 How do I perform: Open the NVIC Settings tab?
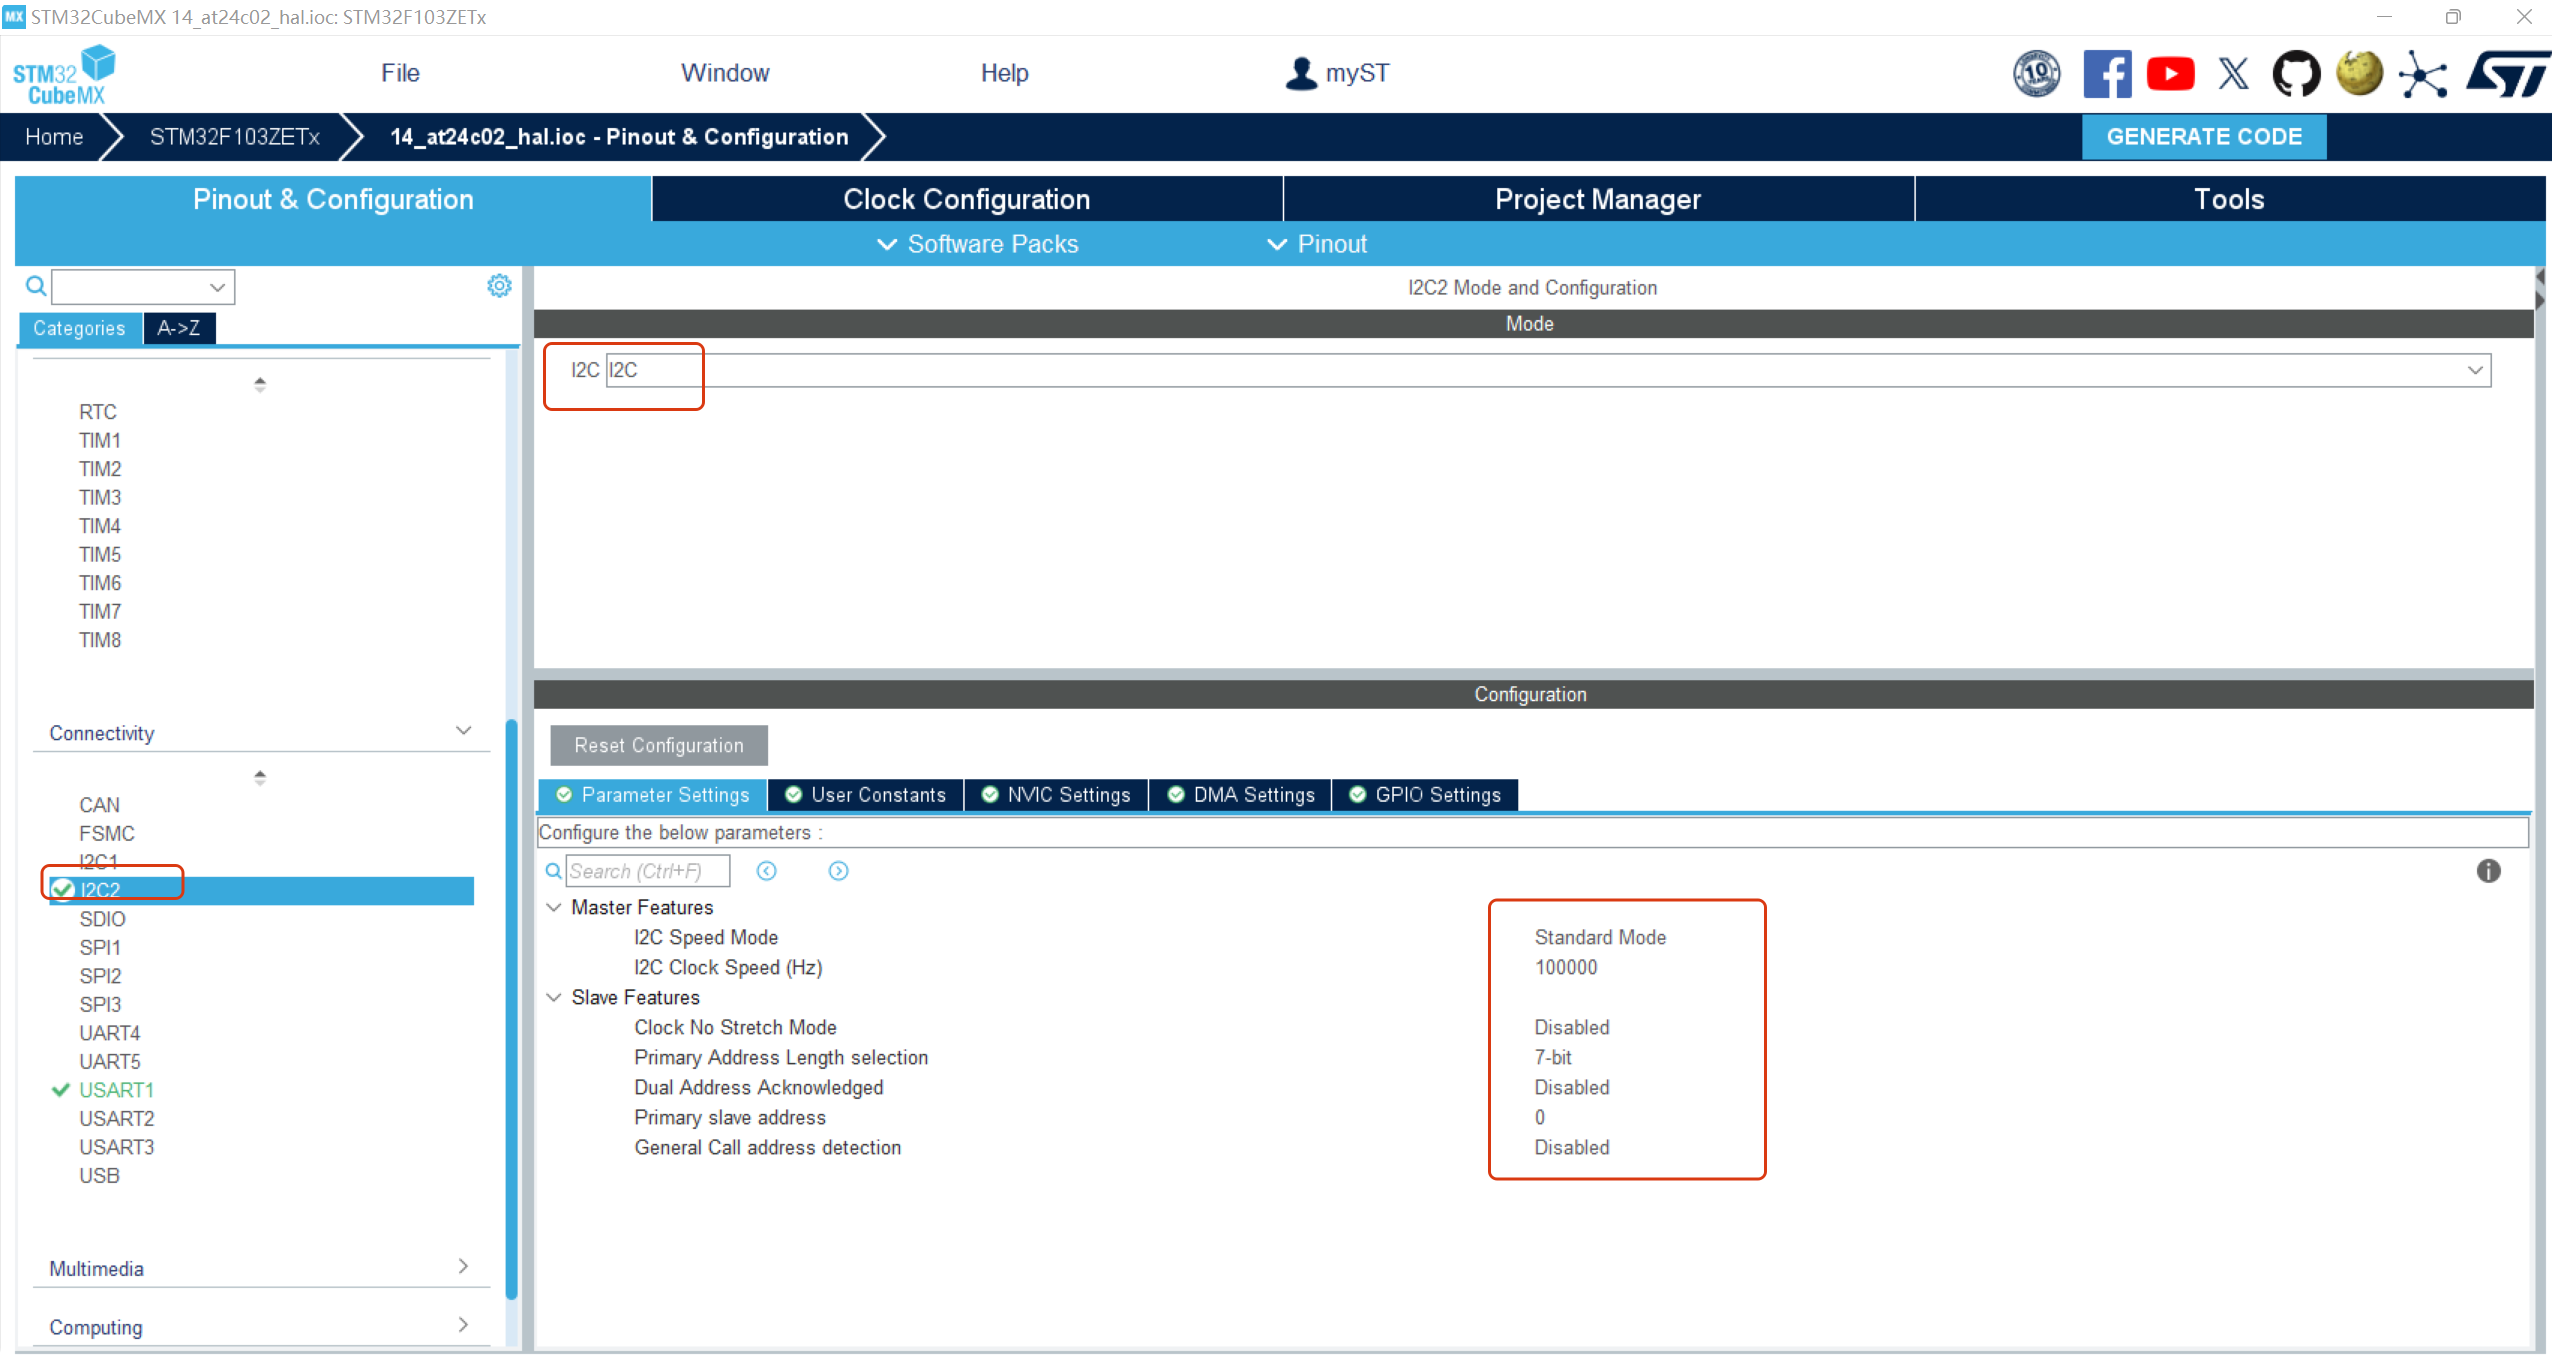click(1056, 795)
